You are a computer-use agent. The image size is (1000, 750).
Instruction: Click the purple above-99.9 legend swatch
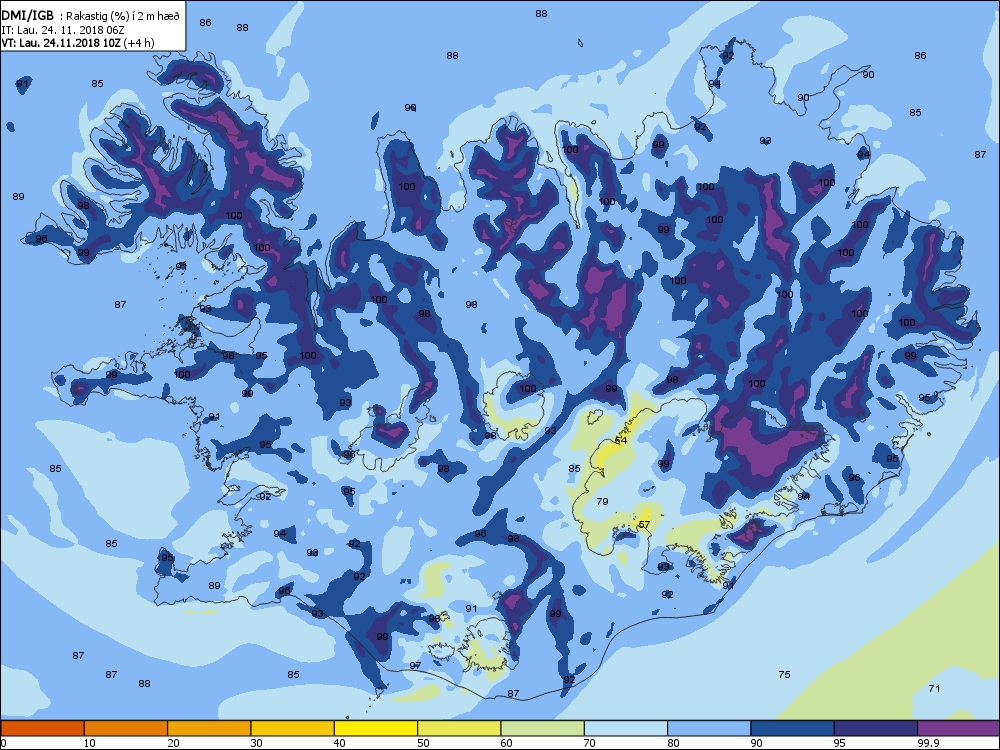pyautogui.click(x=959, y=728)
